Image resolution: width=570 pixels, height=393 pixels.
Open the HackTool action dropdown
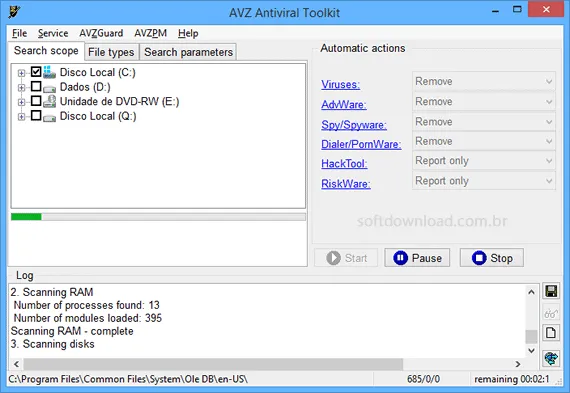(x=484, y=161)
